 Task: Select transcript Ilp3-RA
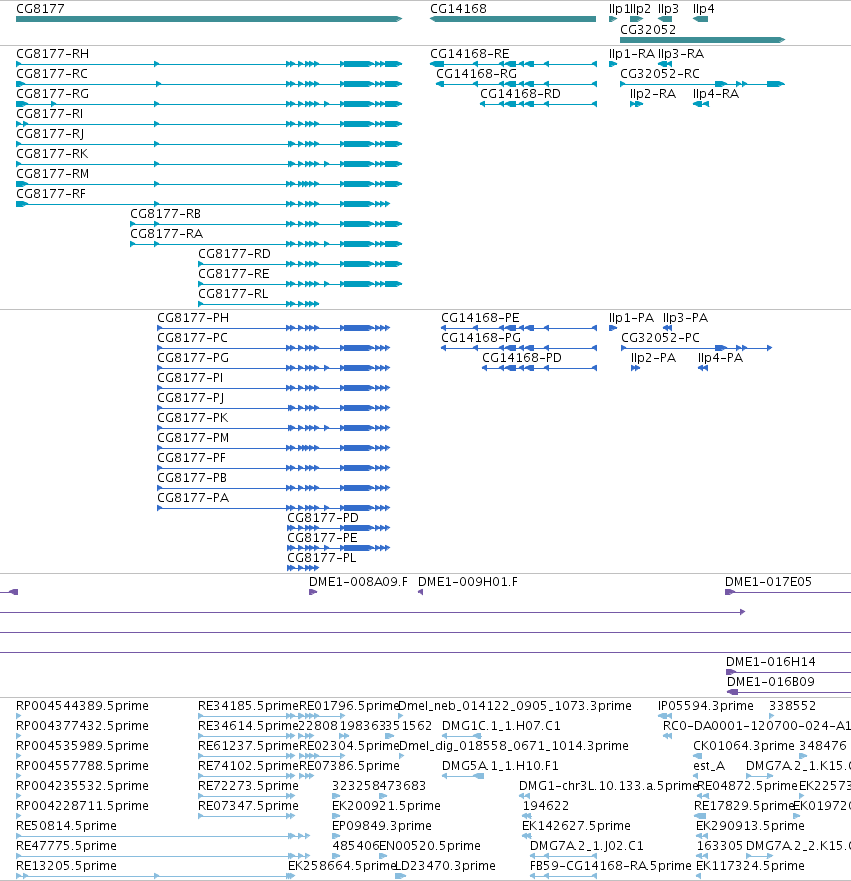pyautogui.click(x=681, y=54)
